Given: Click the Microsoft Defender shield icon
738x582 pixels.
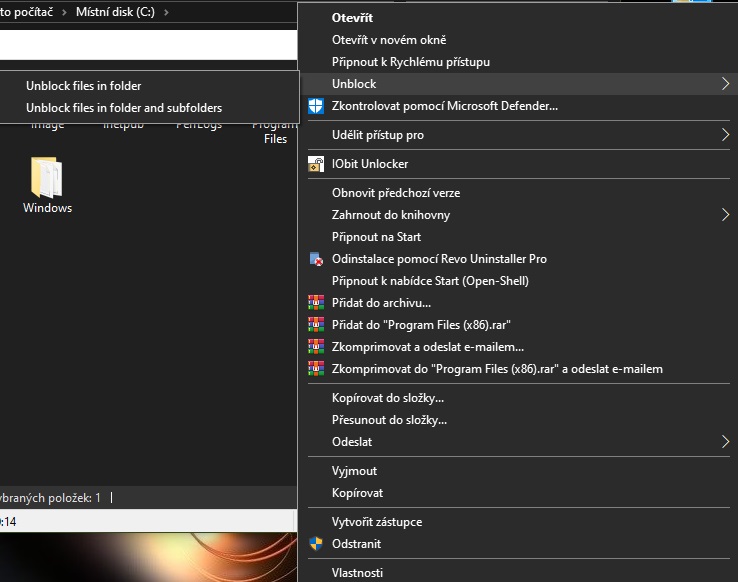Looking at the screenshot, I should pos(316,106).
